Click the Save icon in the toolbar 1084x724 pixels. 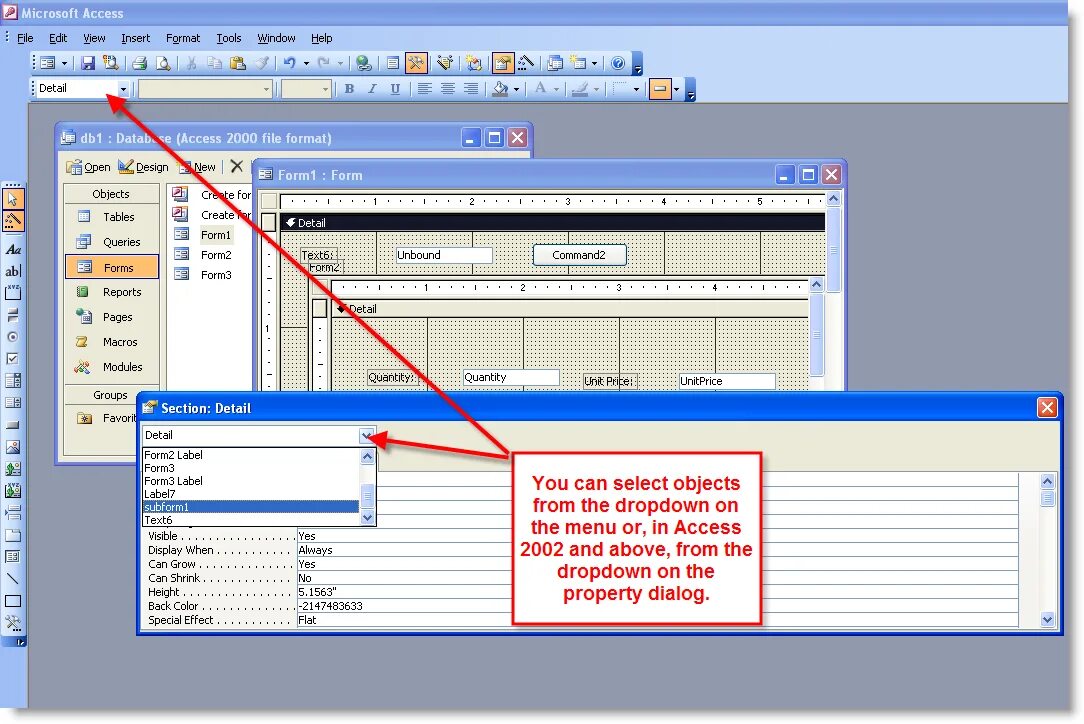[x=88, y=64]
